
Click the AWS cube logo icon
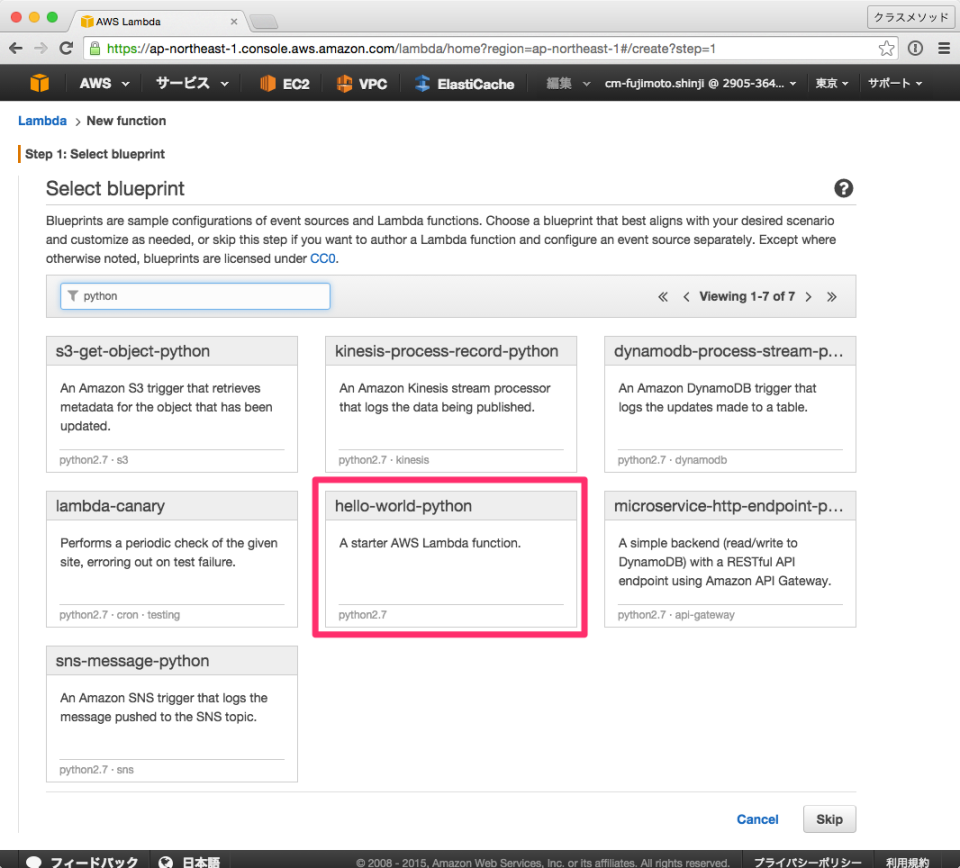[x=39, y=83]
